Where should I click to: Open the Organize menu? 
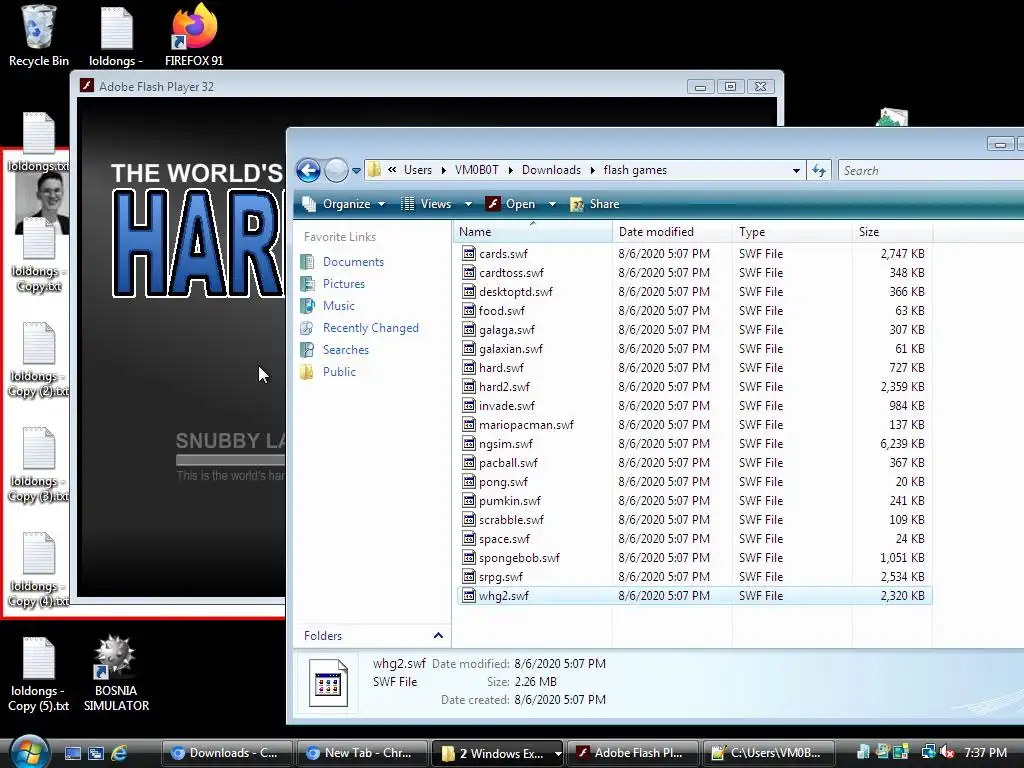(344, 204)
